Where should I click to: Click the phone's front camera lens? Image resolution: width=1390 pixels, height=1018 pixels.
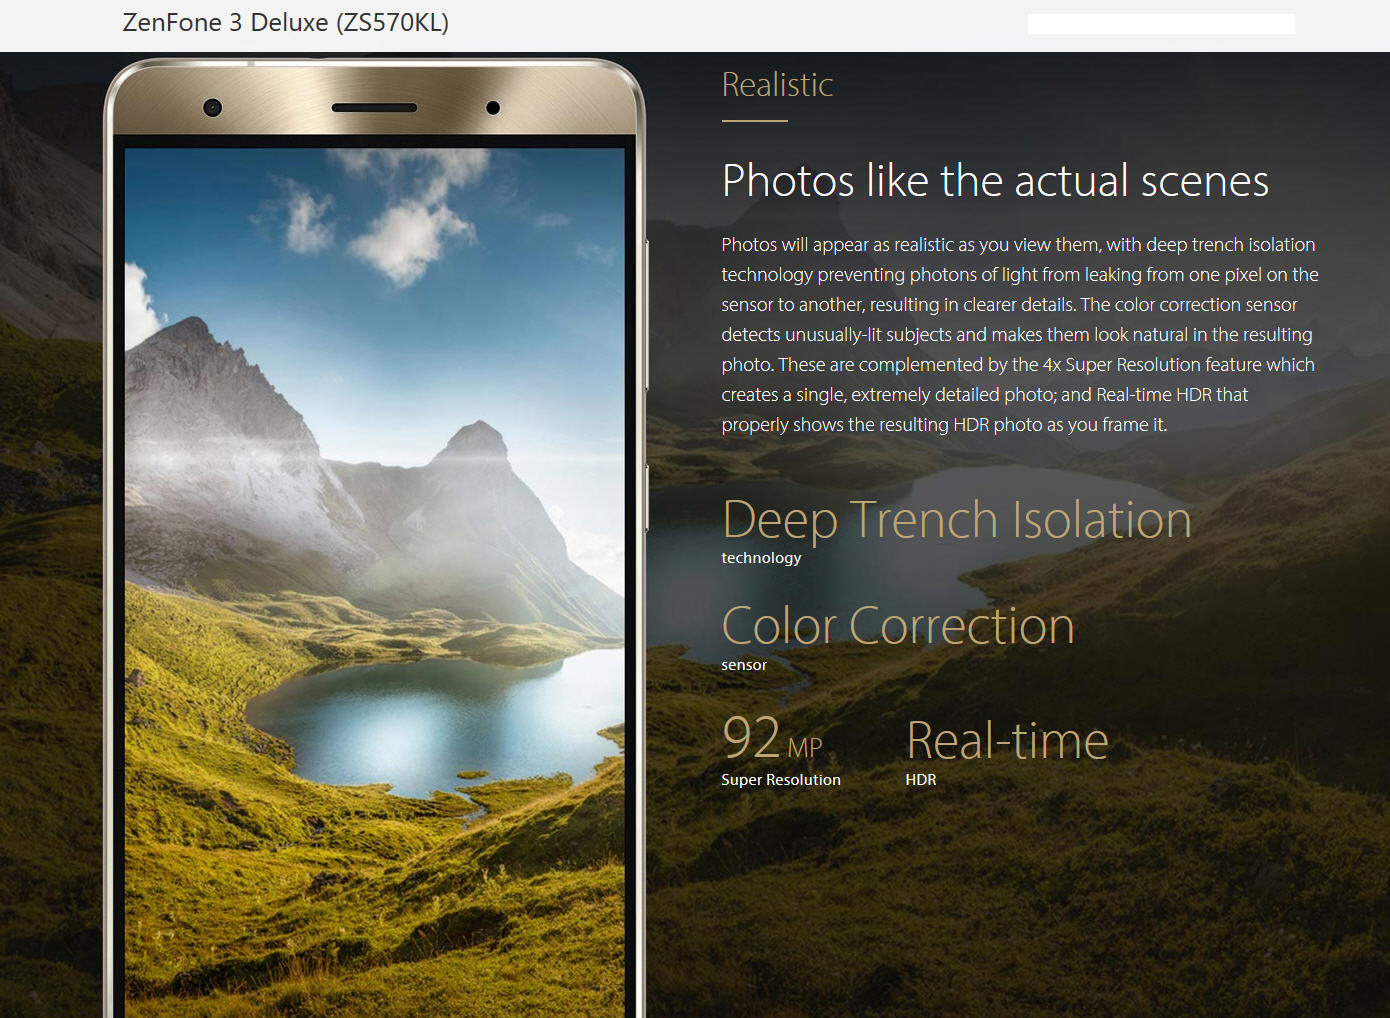pyautogui.click(x=212, y=108)
